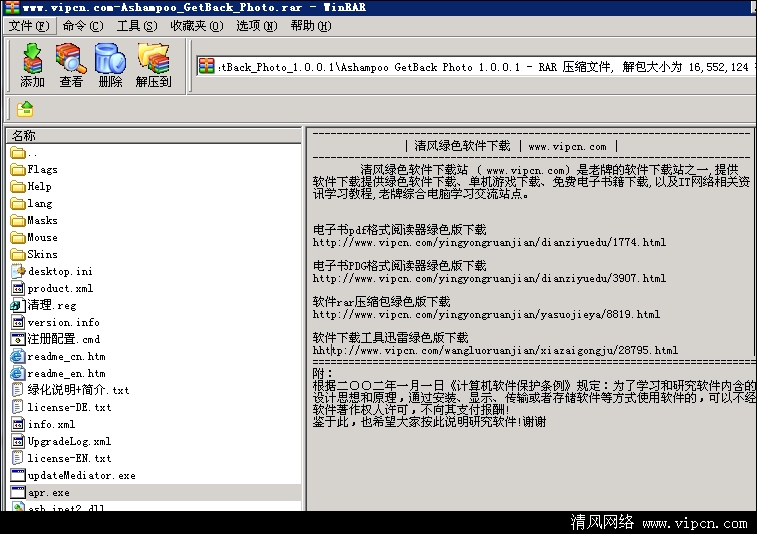Select the license-EN.txt file

tap(61, 458)
